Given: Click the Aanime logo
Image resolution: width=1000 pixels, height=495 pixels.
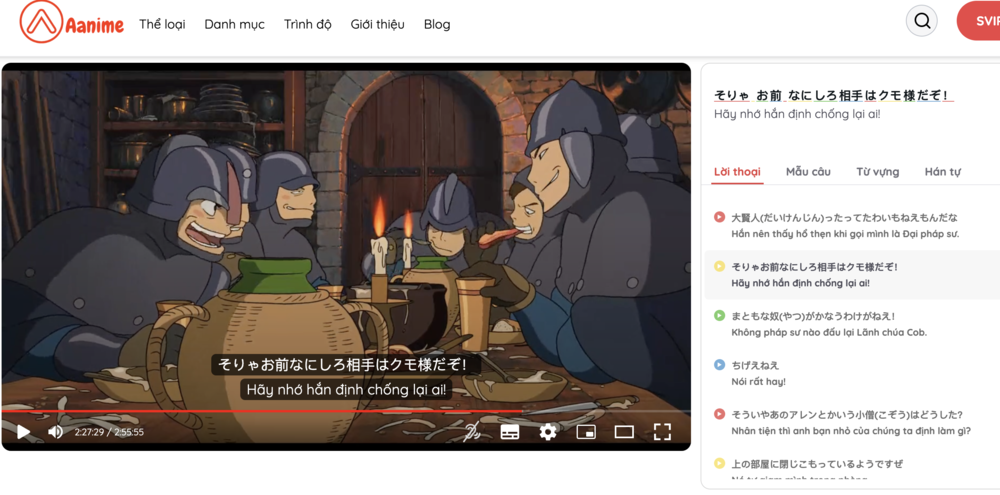Looking at the screenshot, I should 70,23.
